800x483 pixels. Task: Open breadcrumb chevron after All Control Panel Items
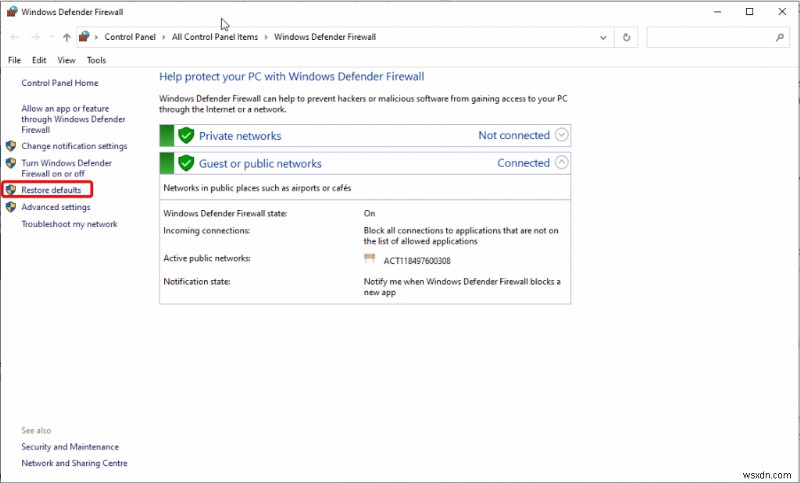coord(266,37)
